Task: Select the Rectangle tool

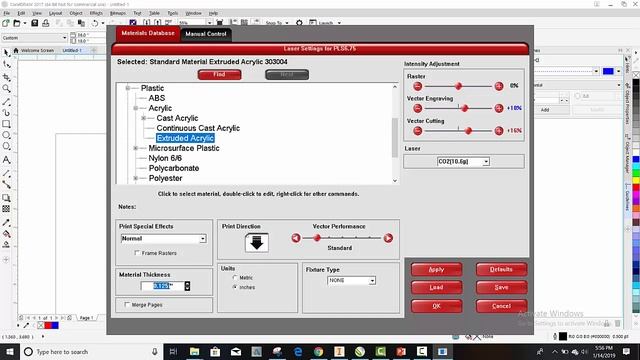Action: (x=6, y=124)
